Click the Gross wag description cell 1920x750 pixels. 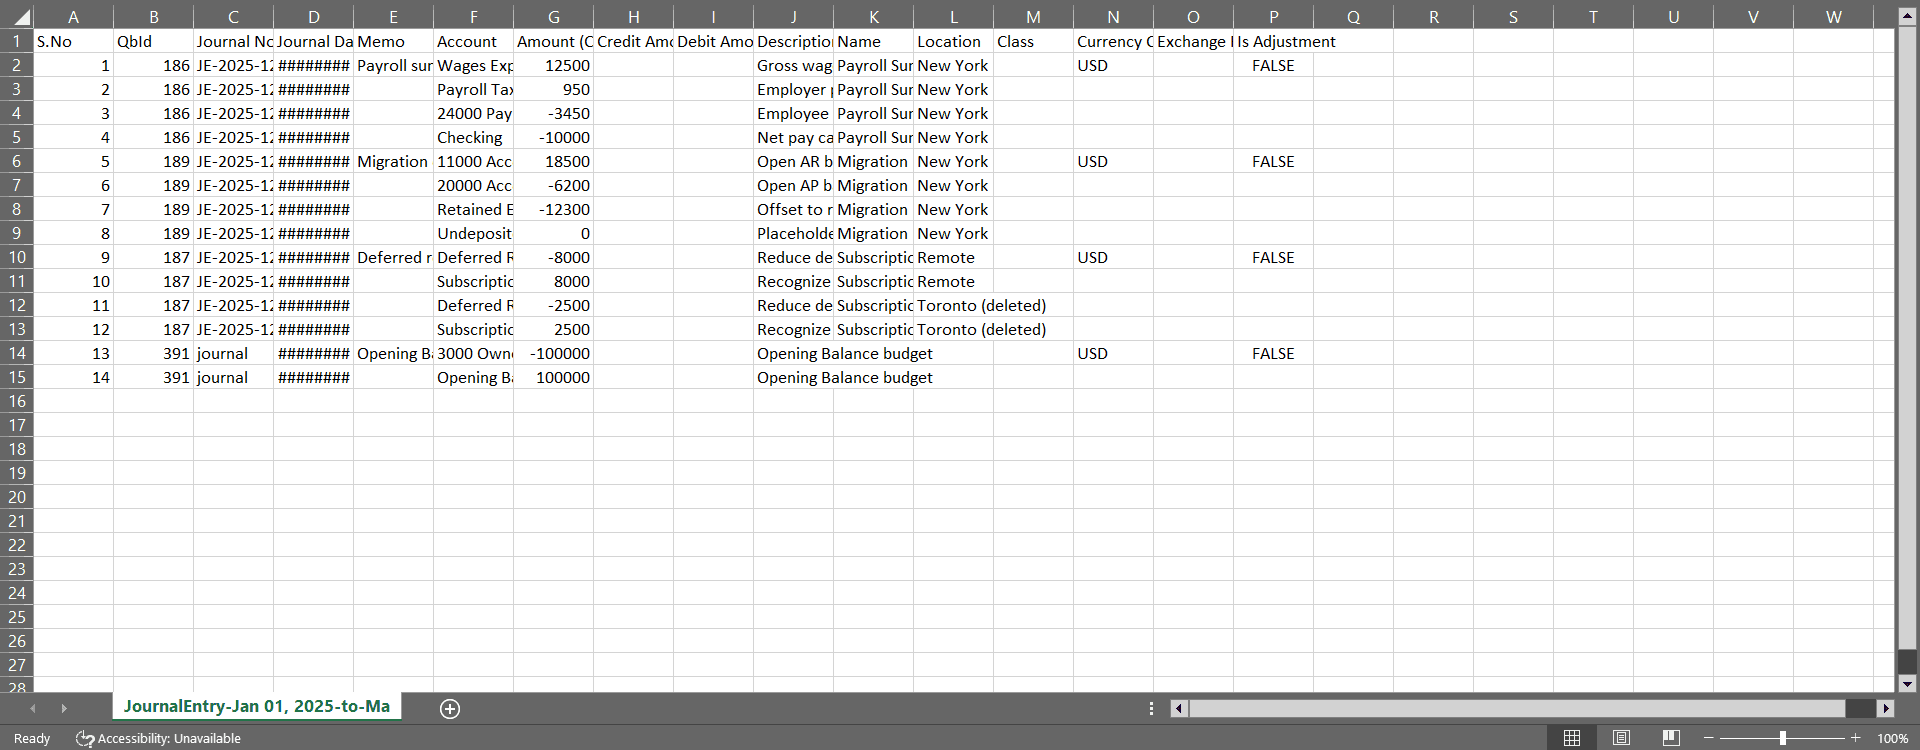[793, 65]
